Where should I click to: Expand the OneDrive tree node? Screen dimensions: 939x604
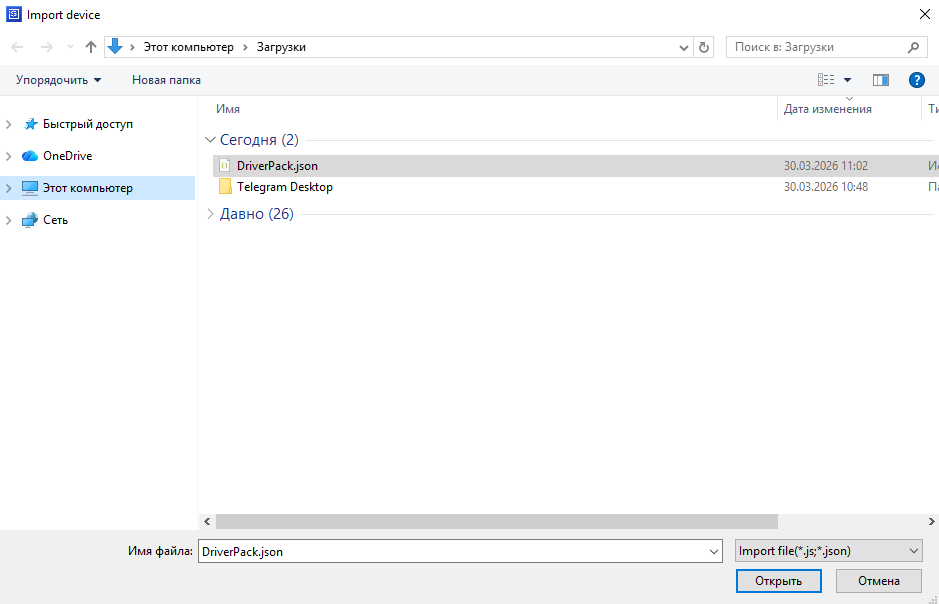pos(8,156)
